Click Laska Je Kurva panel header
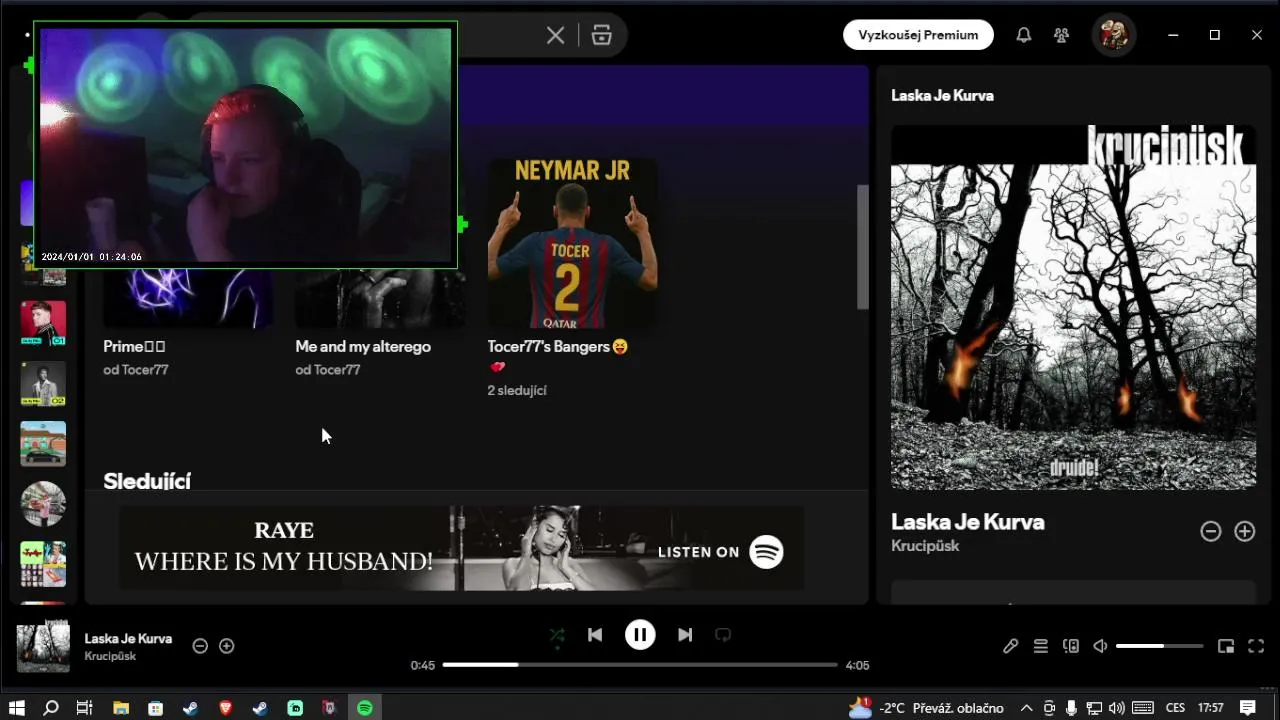The height and width of the screenshot is (720, 1280). (943, 96)
